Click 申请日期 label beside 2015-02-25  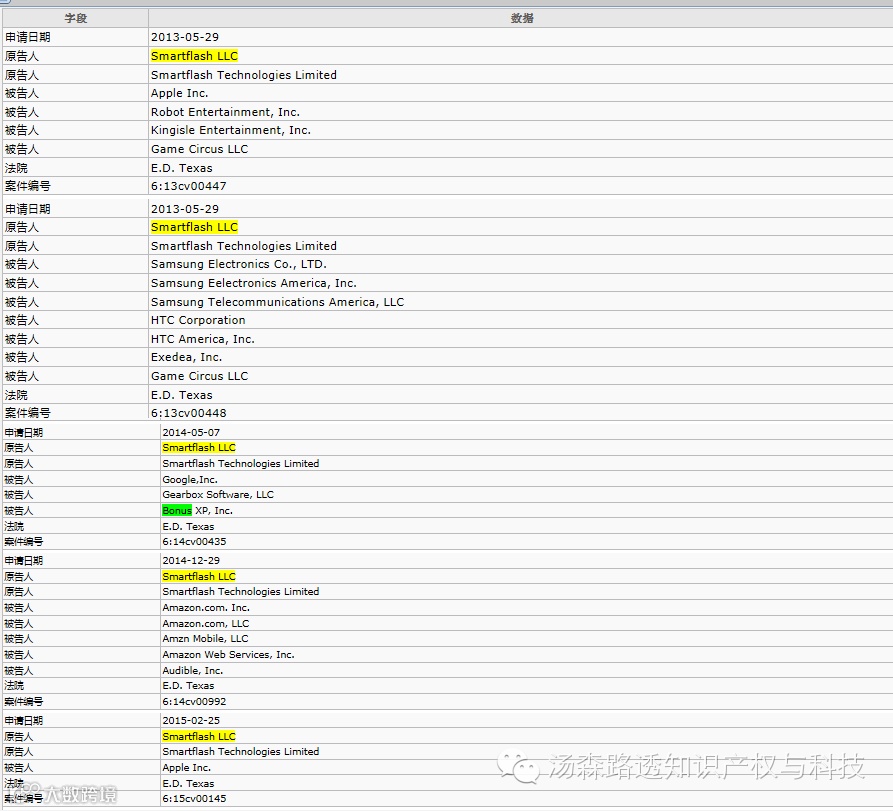click(x=23, y=720)
